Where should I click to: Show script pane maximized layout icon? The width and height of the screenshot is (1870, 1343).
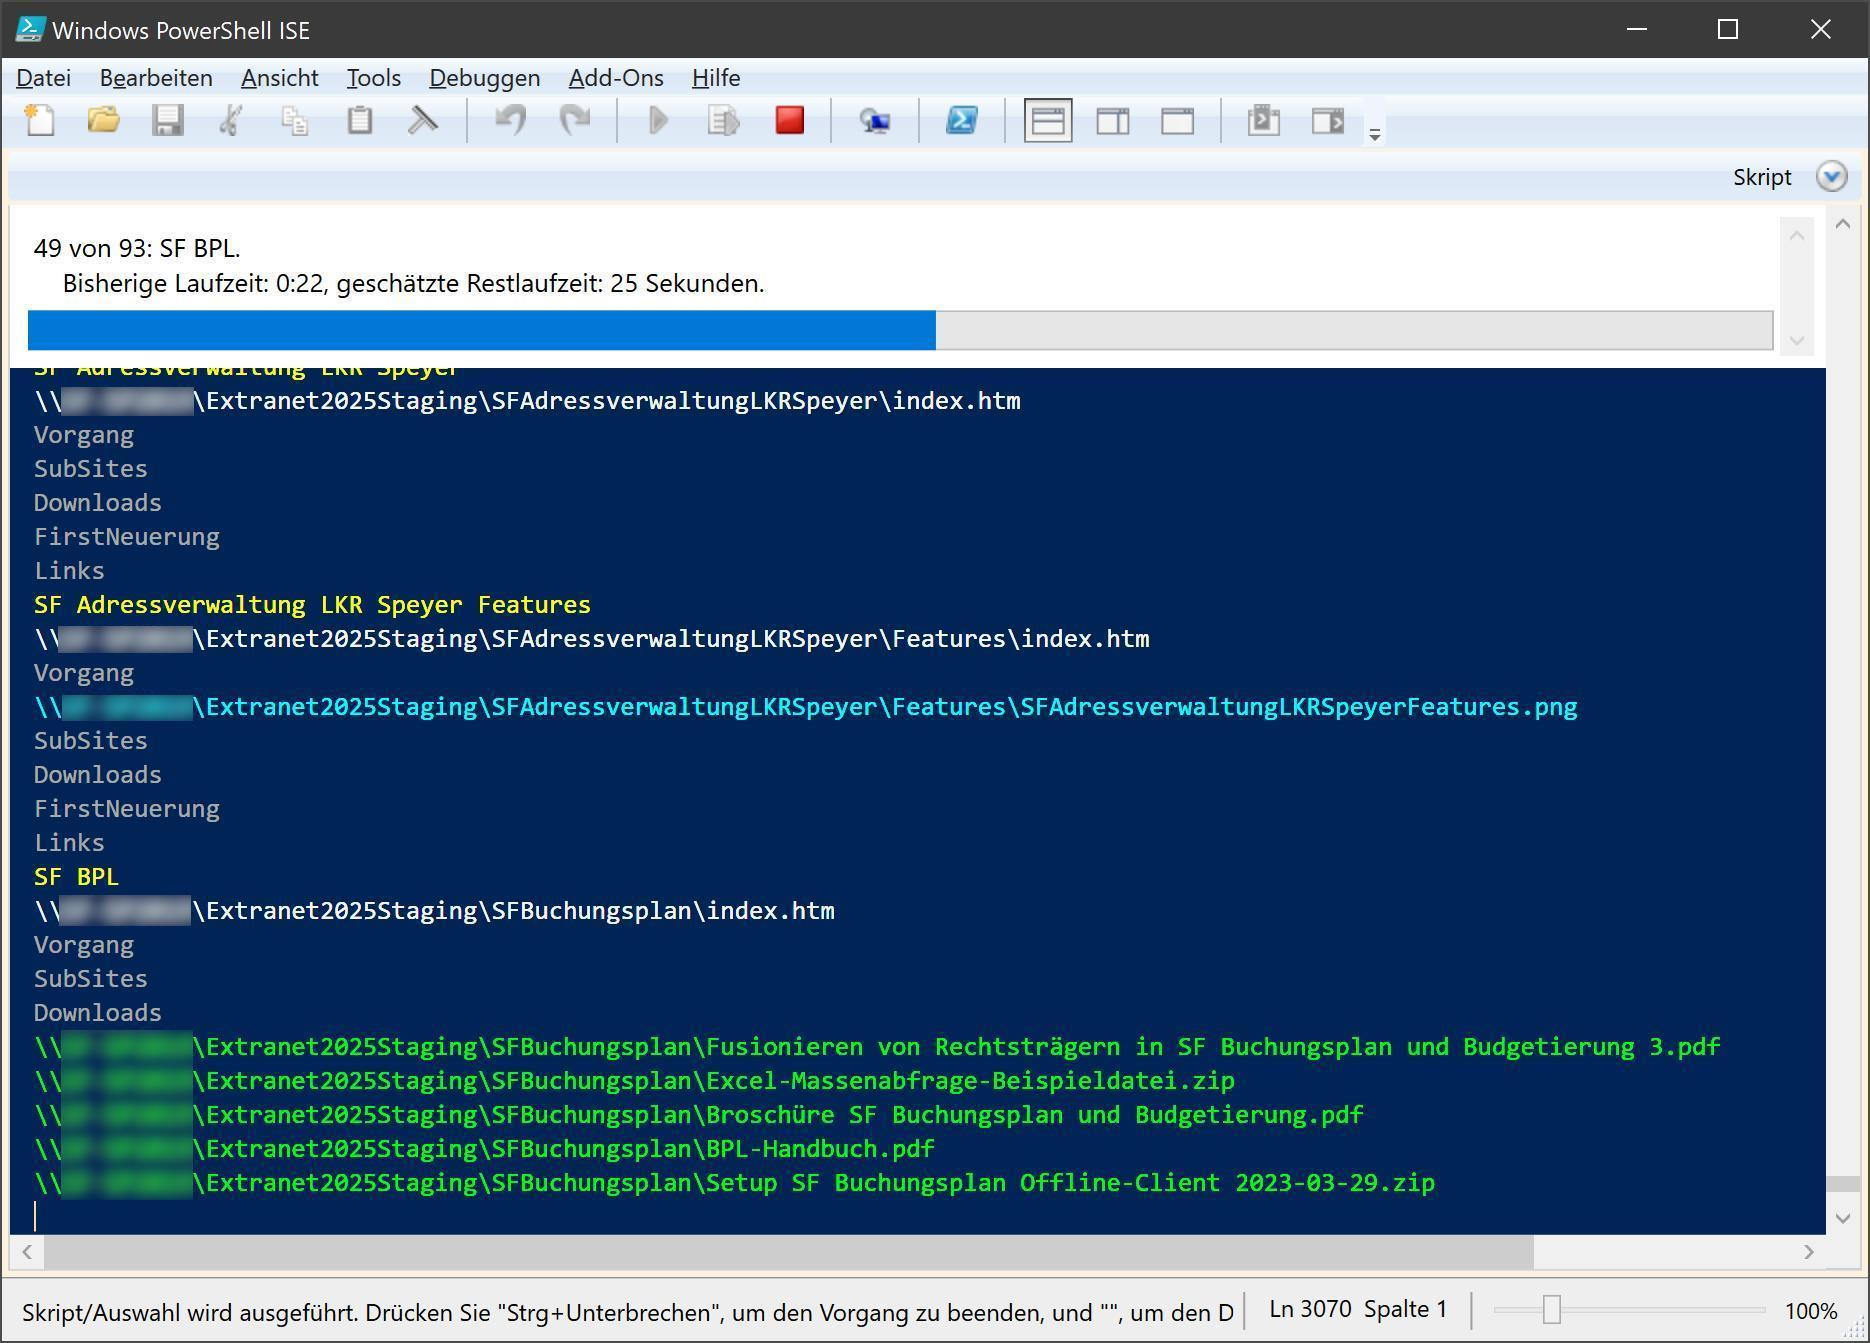click(x=1177, y=121)
